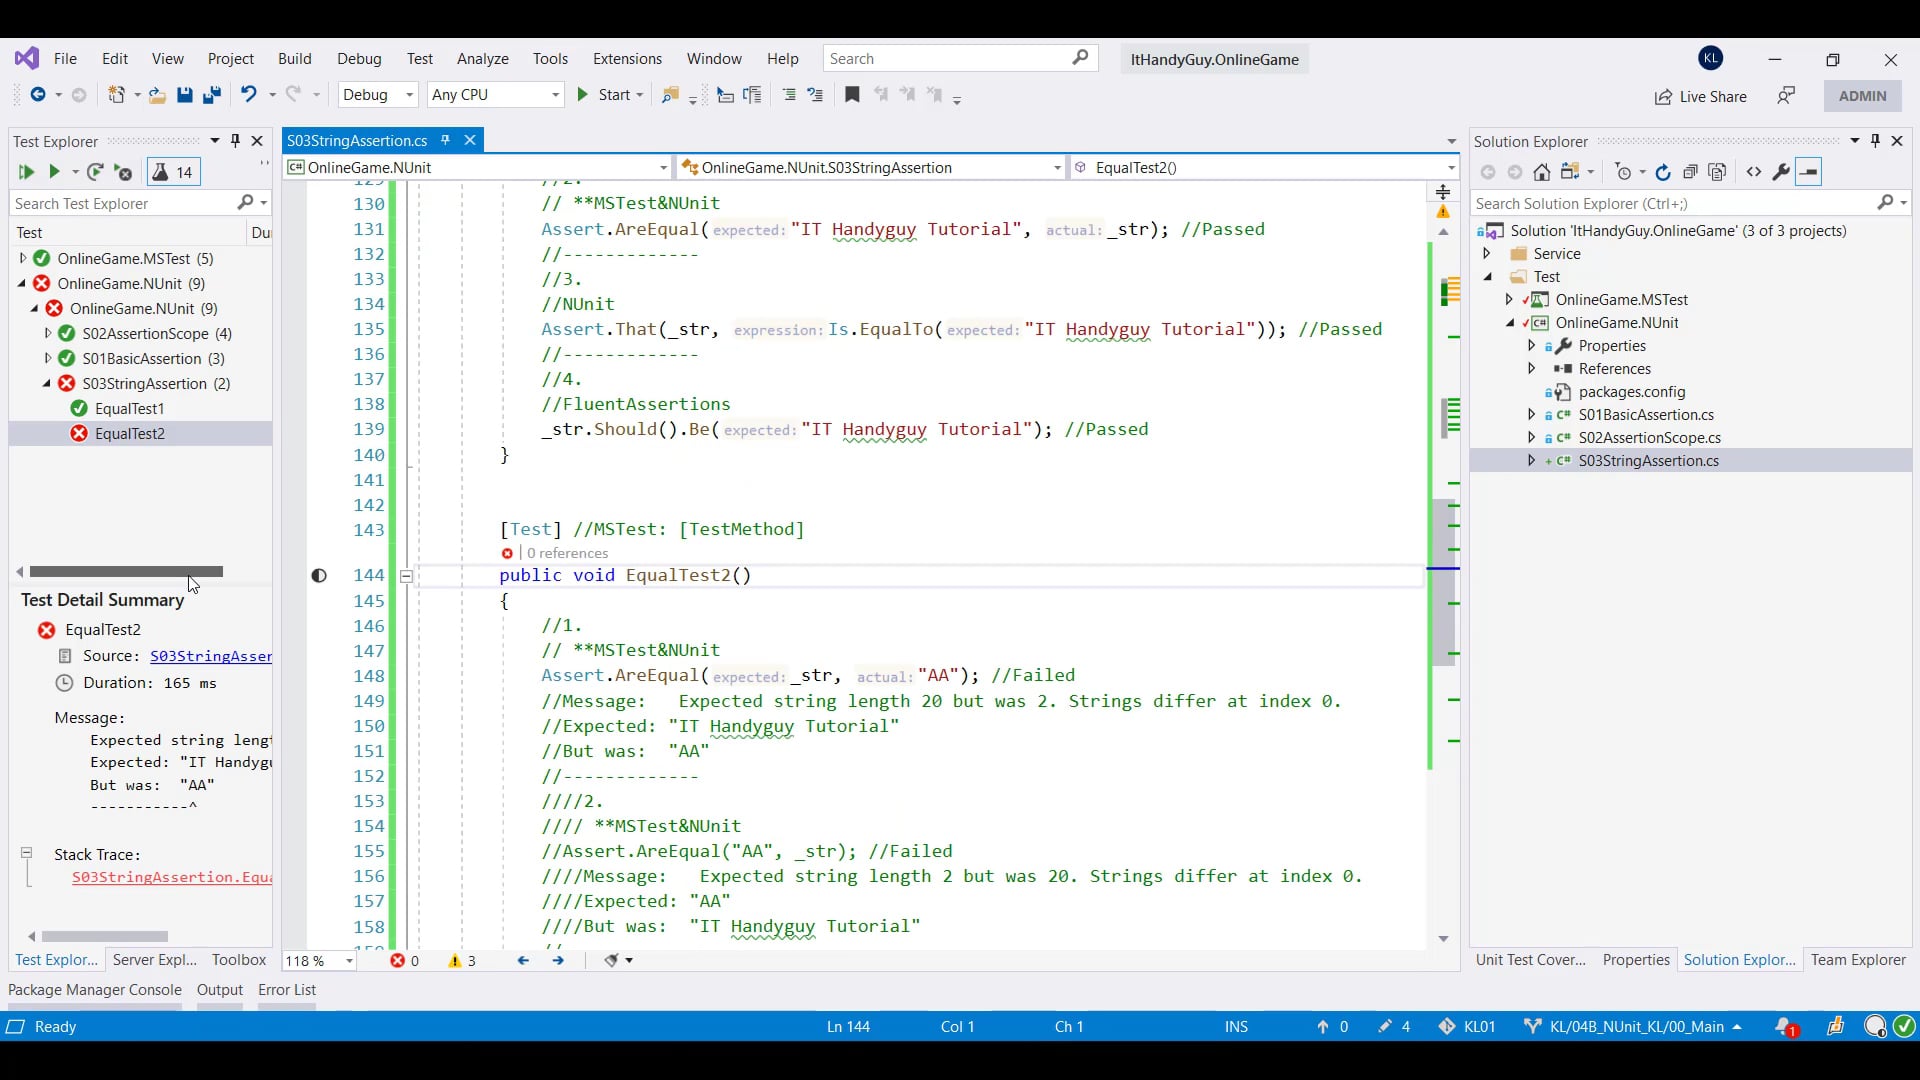The width and height of the screenshot is (1920, 1080).
Task: Expand OnlineGame.MSTest test node
Action: [23, 258]
